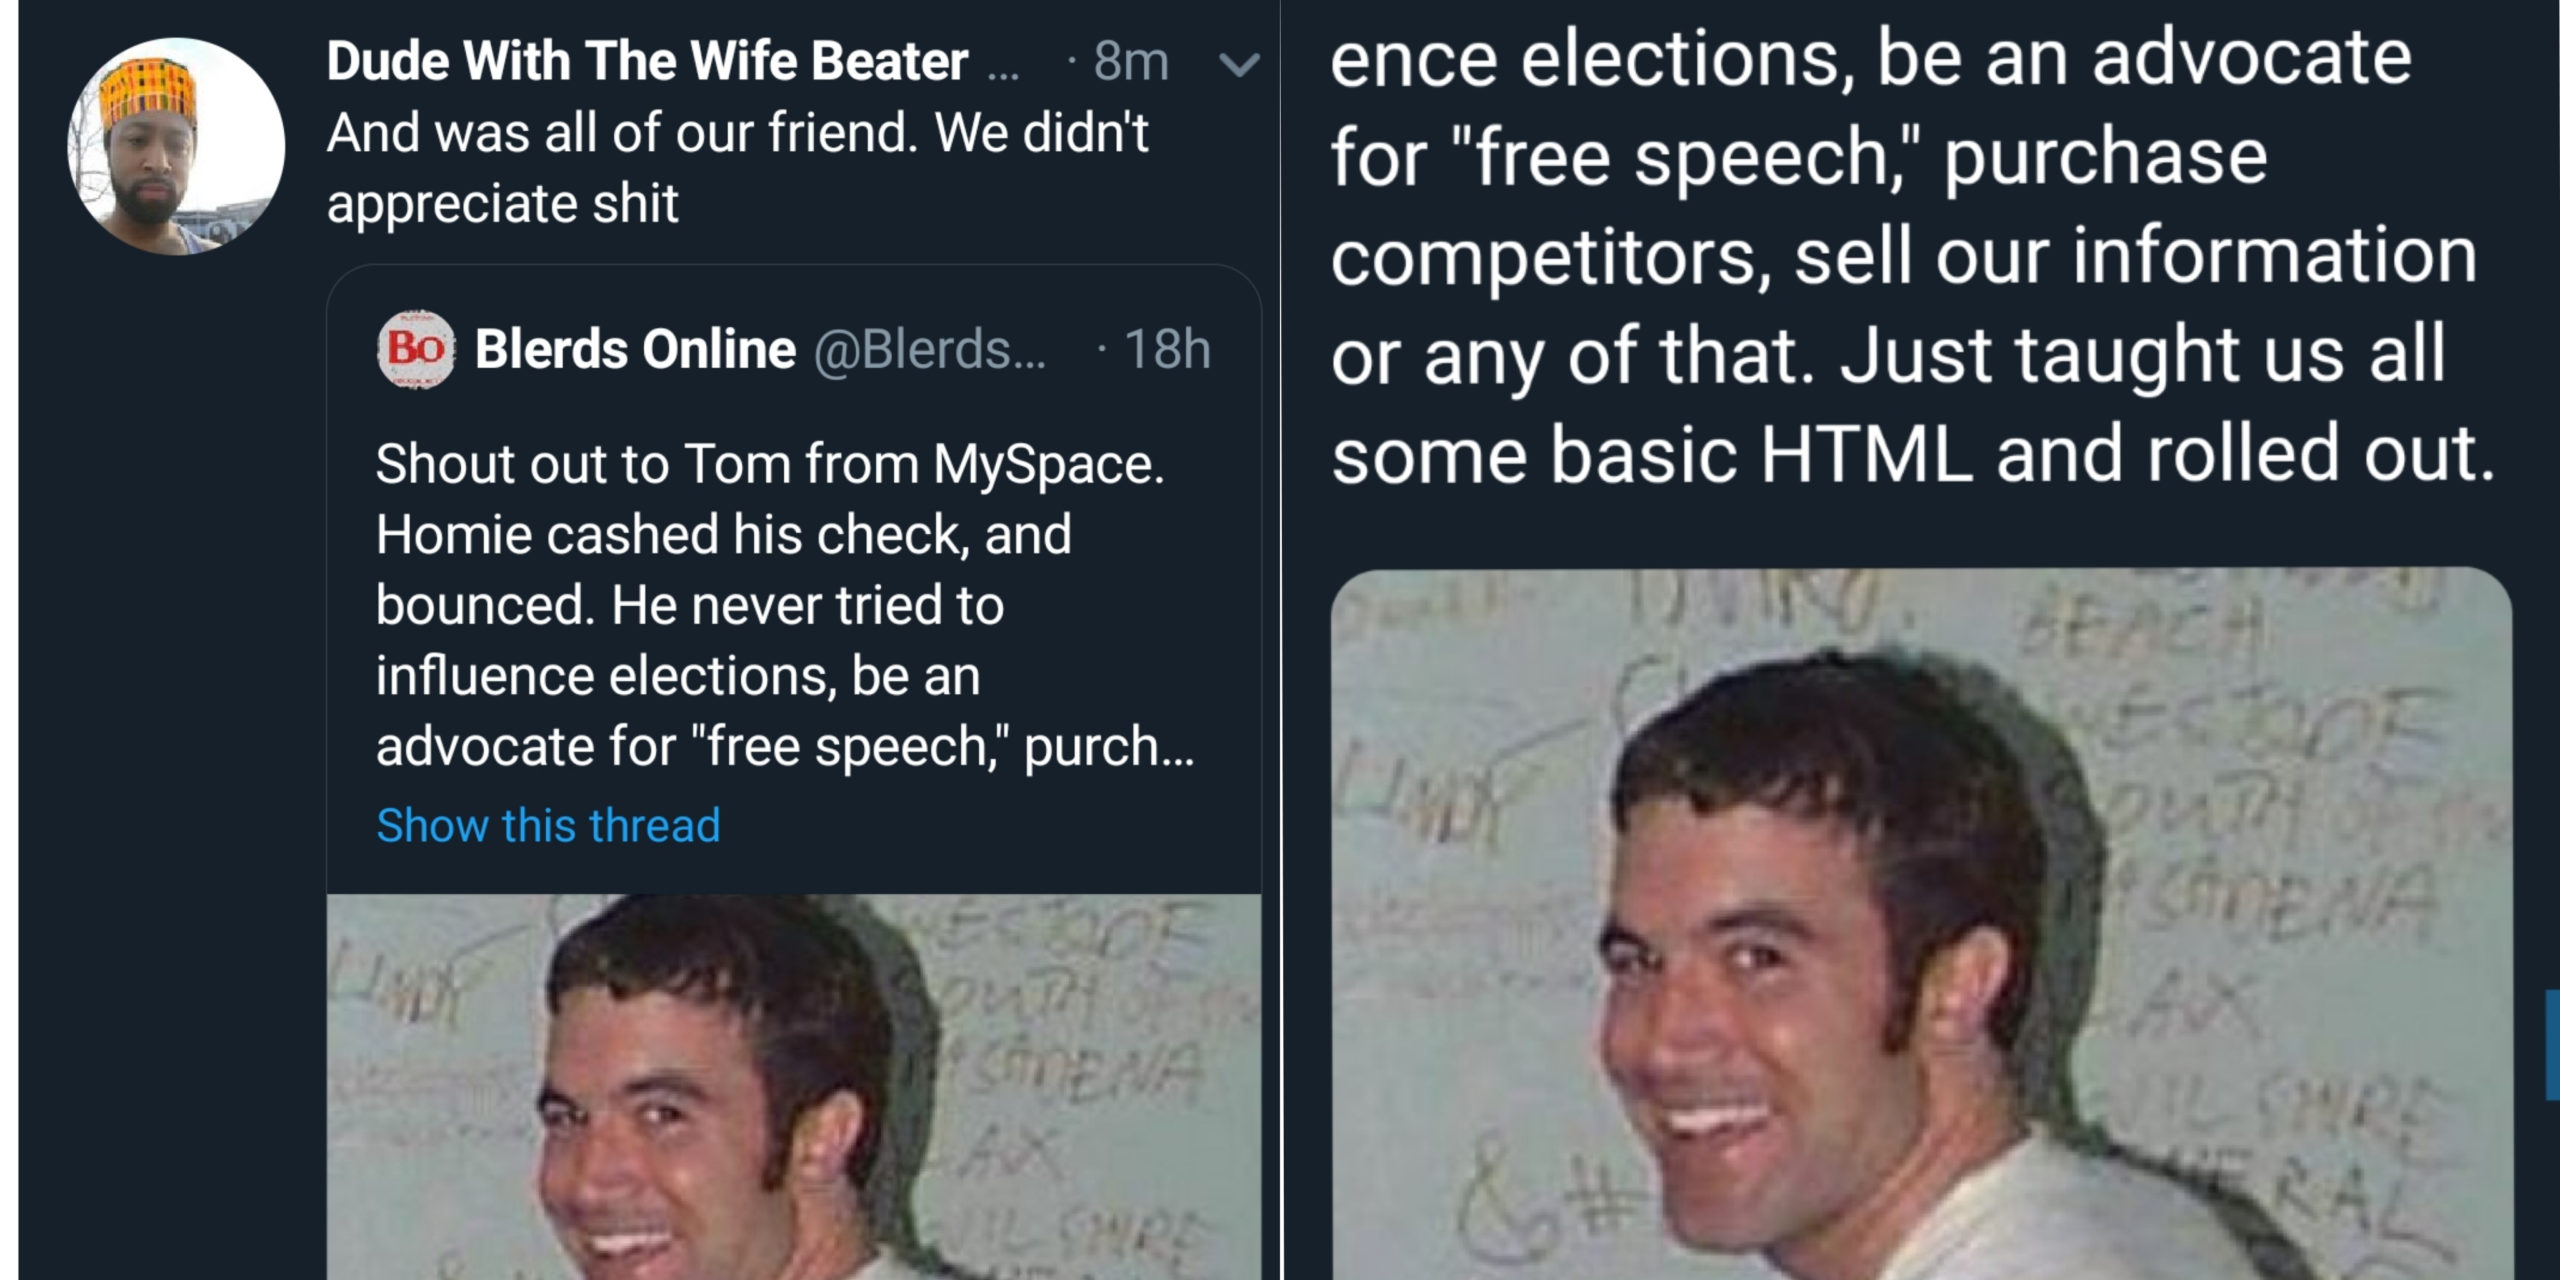Click the ellipsis after the author's name
Screen dimensions: 2560x1280
(x=1003, y=66)
